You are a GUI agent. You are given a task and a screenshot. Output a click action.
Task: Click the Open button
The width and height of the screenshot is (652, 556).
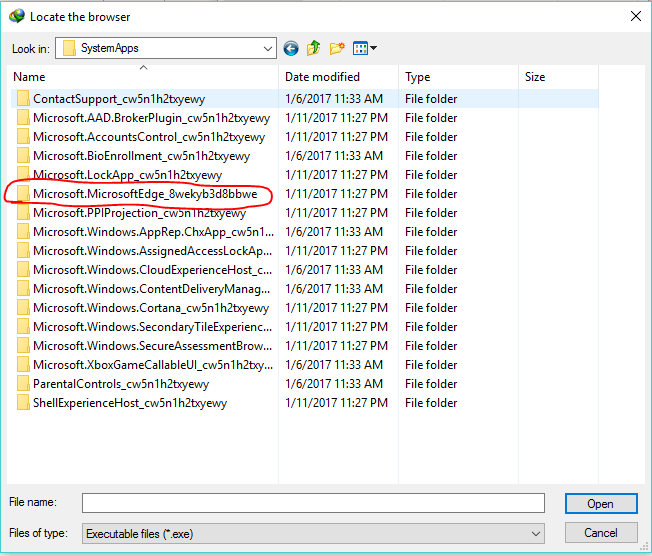click(x=601, y=504)
